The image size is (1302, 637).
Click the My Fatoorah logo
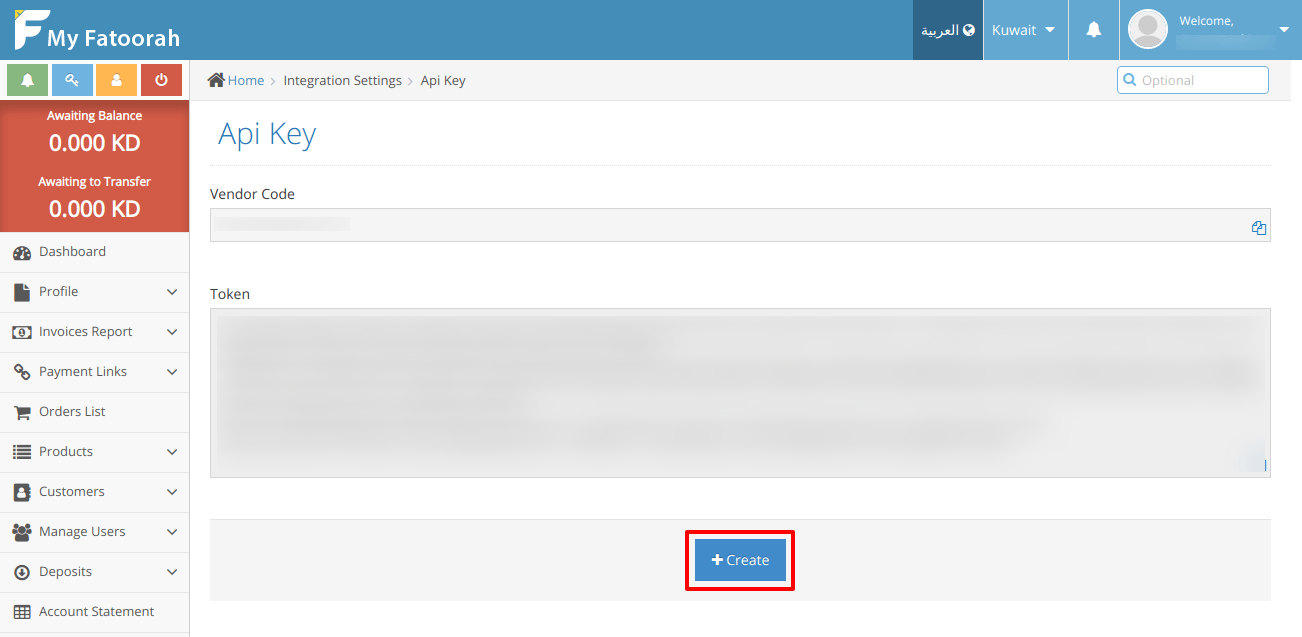click(x=97, y=31)
